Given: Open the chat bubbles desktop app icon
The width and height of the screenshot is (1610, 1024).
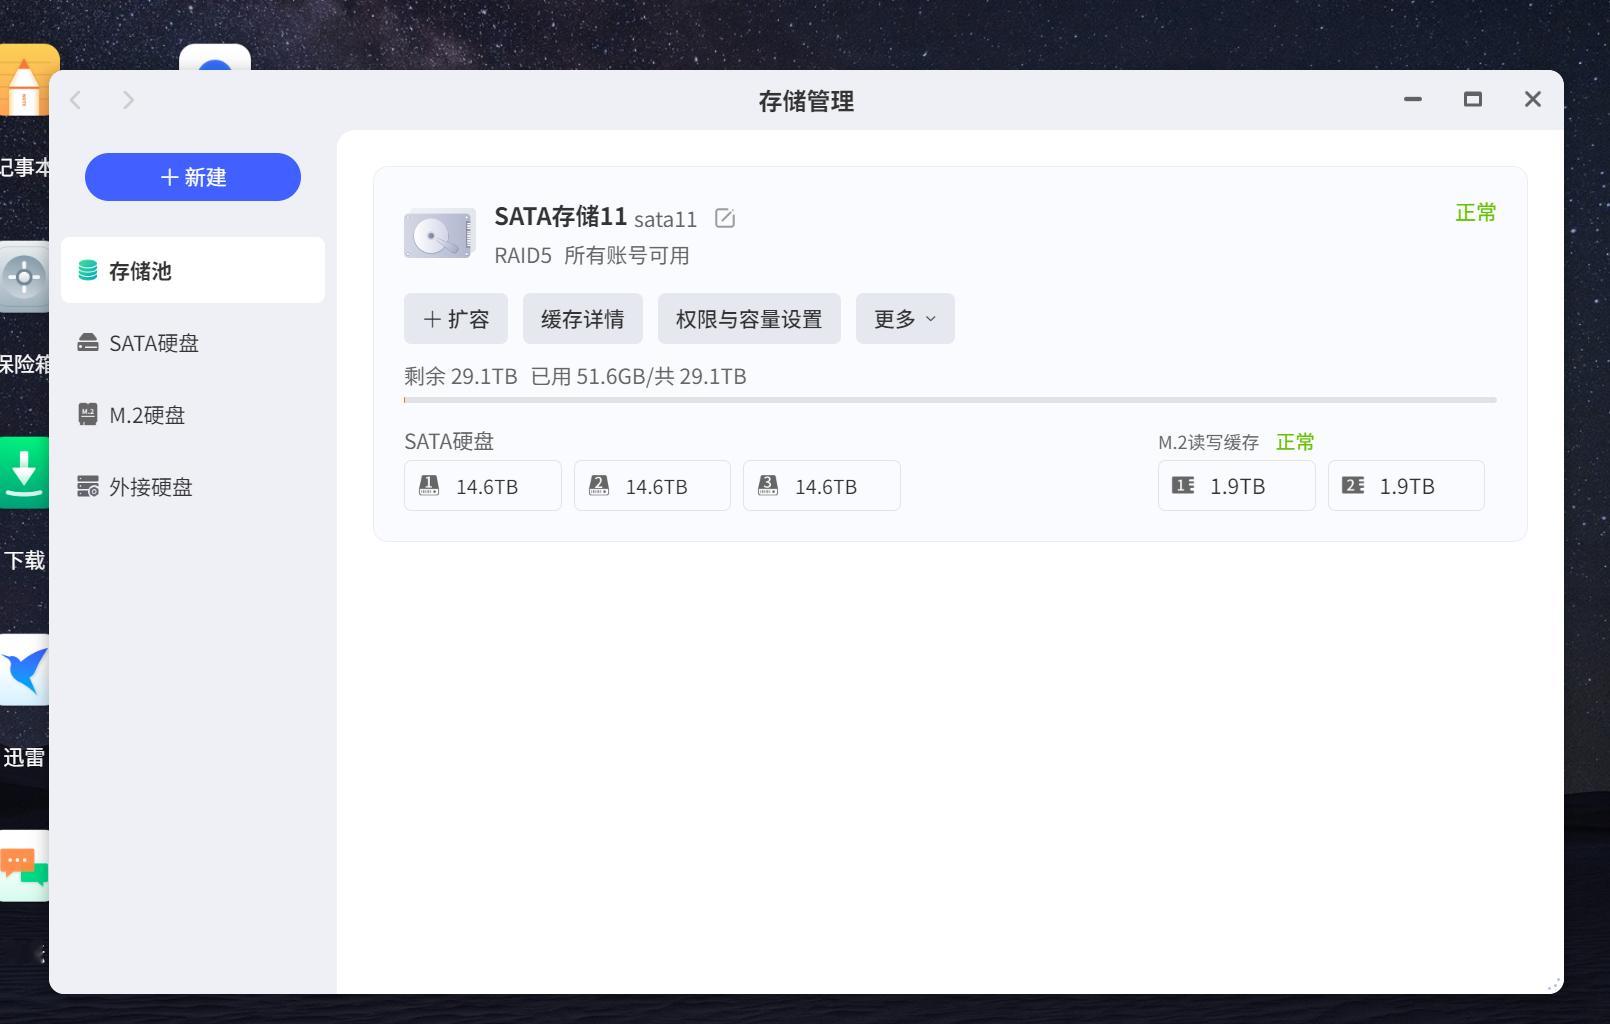Looking at the screenshot, I should 24,866.
